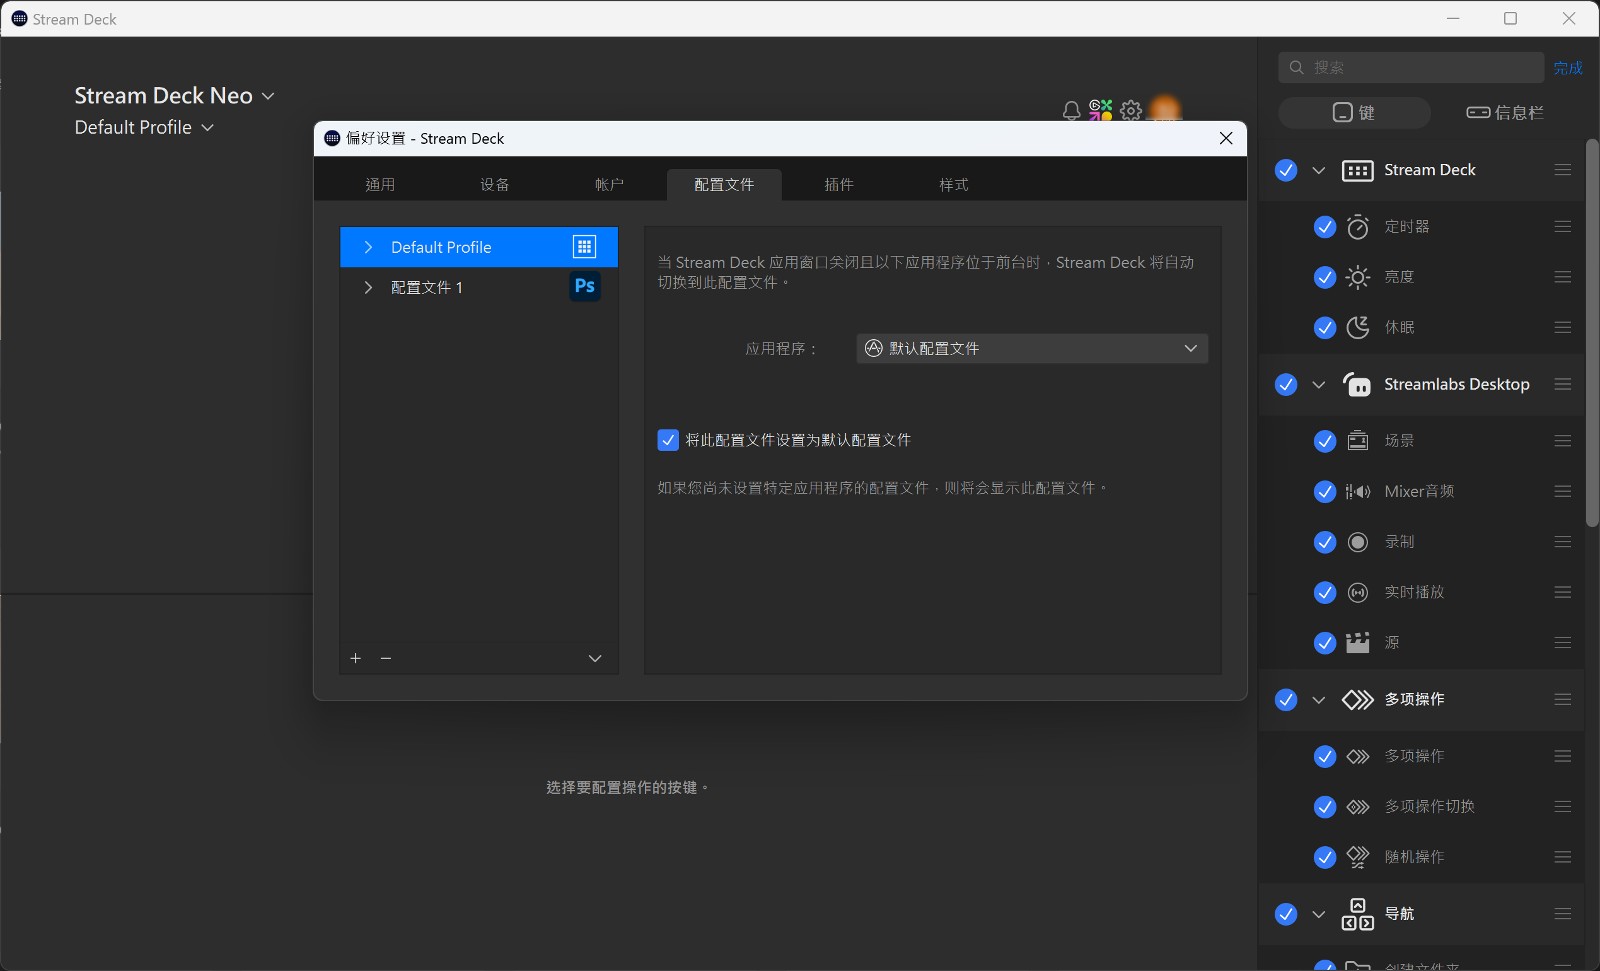Switch to the 插件 tab
Screen dimensions: 1600x971
[839, 185]
